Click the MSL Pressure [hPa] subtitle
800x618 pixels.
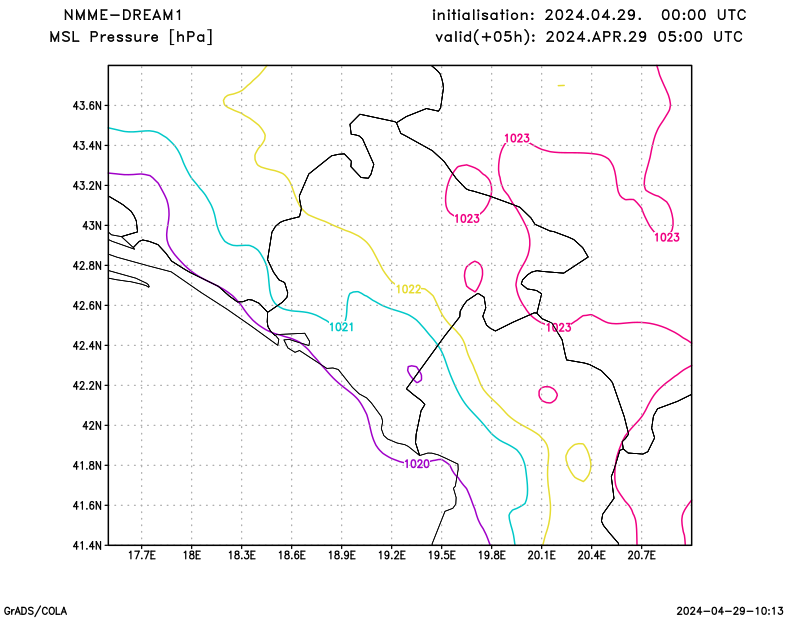131,37
